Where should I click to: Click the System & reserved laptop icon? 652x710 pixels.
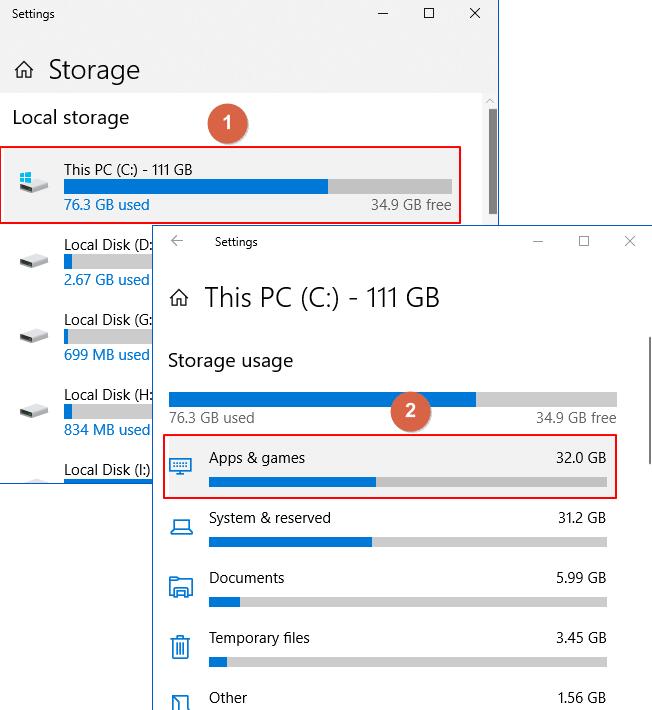tap(180, 527)
